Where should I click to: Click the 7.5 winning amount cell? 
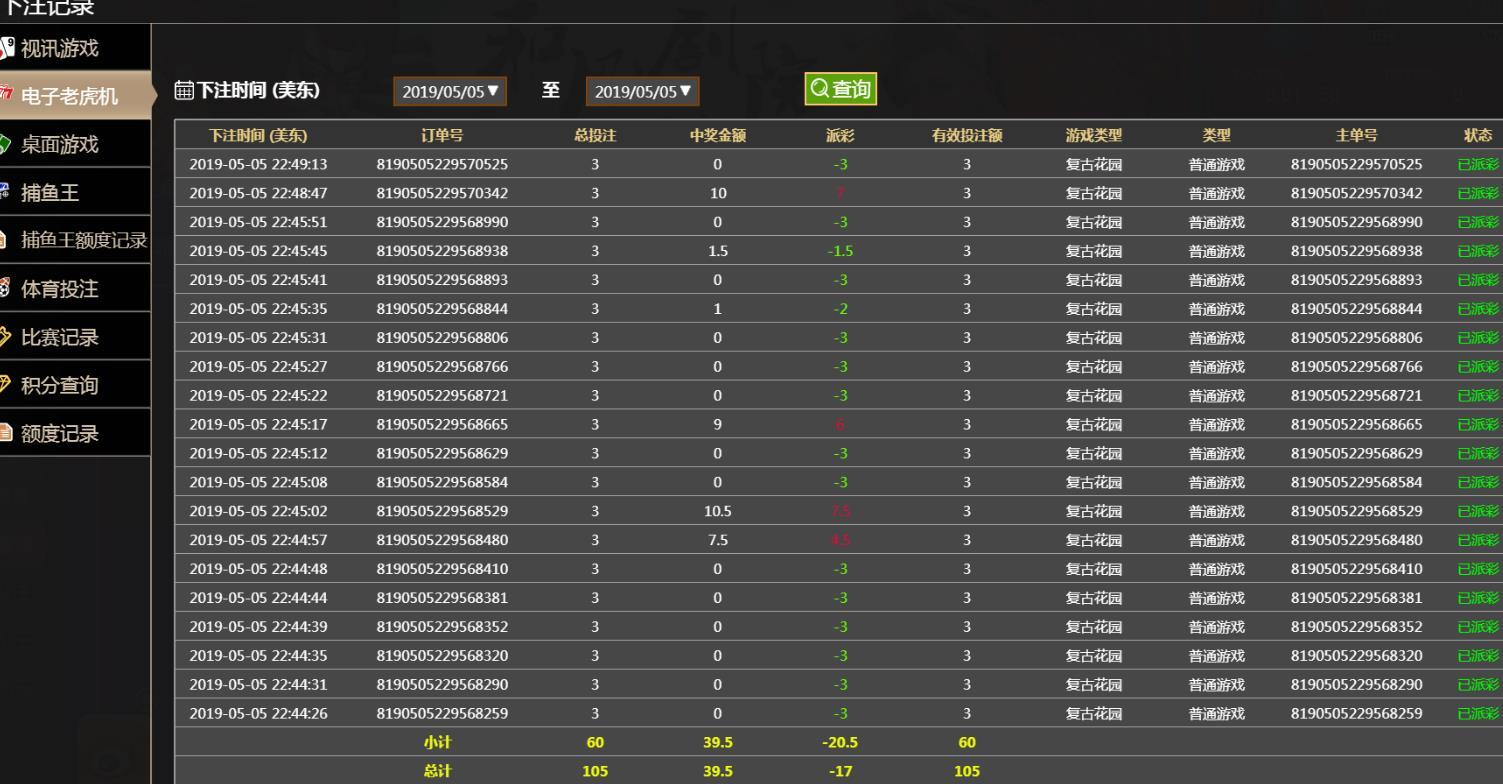click(x=718, y=540)
